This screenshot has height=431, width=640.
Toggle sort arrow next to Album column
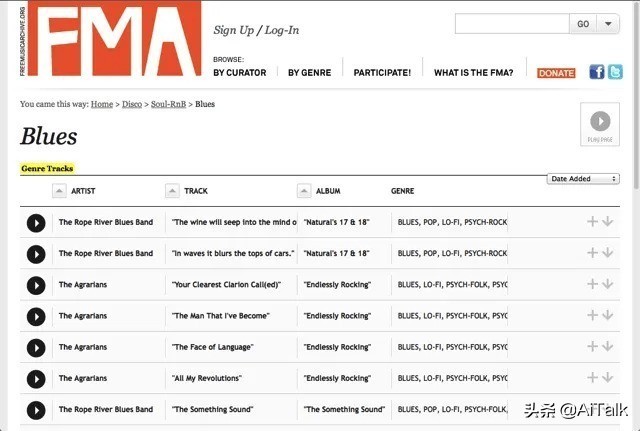tap(304, 190)
